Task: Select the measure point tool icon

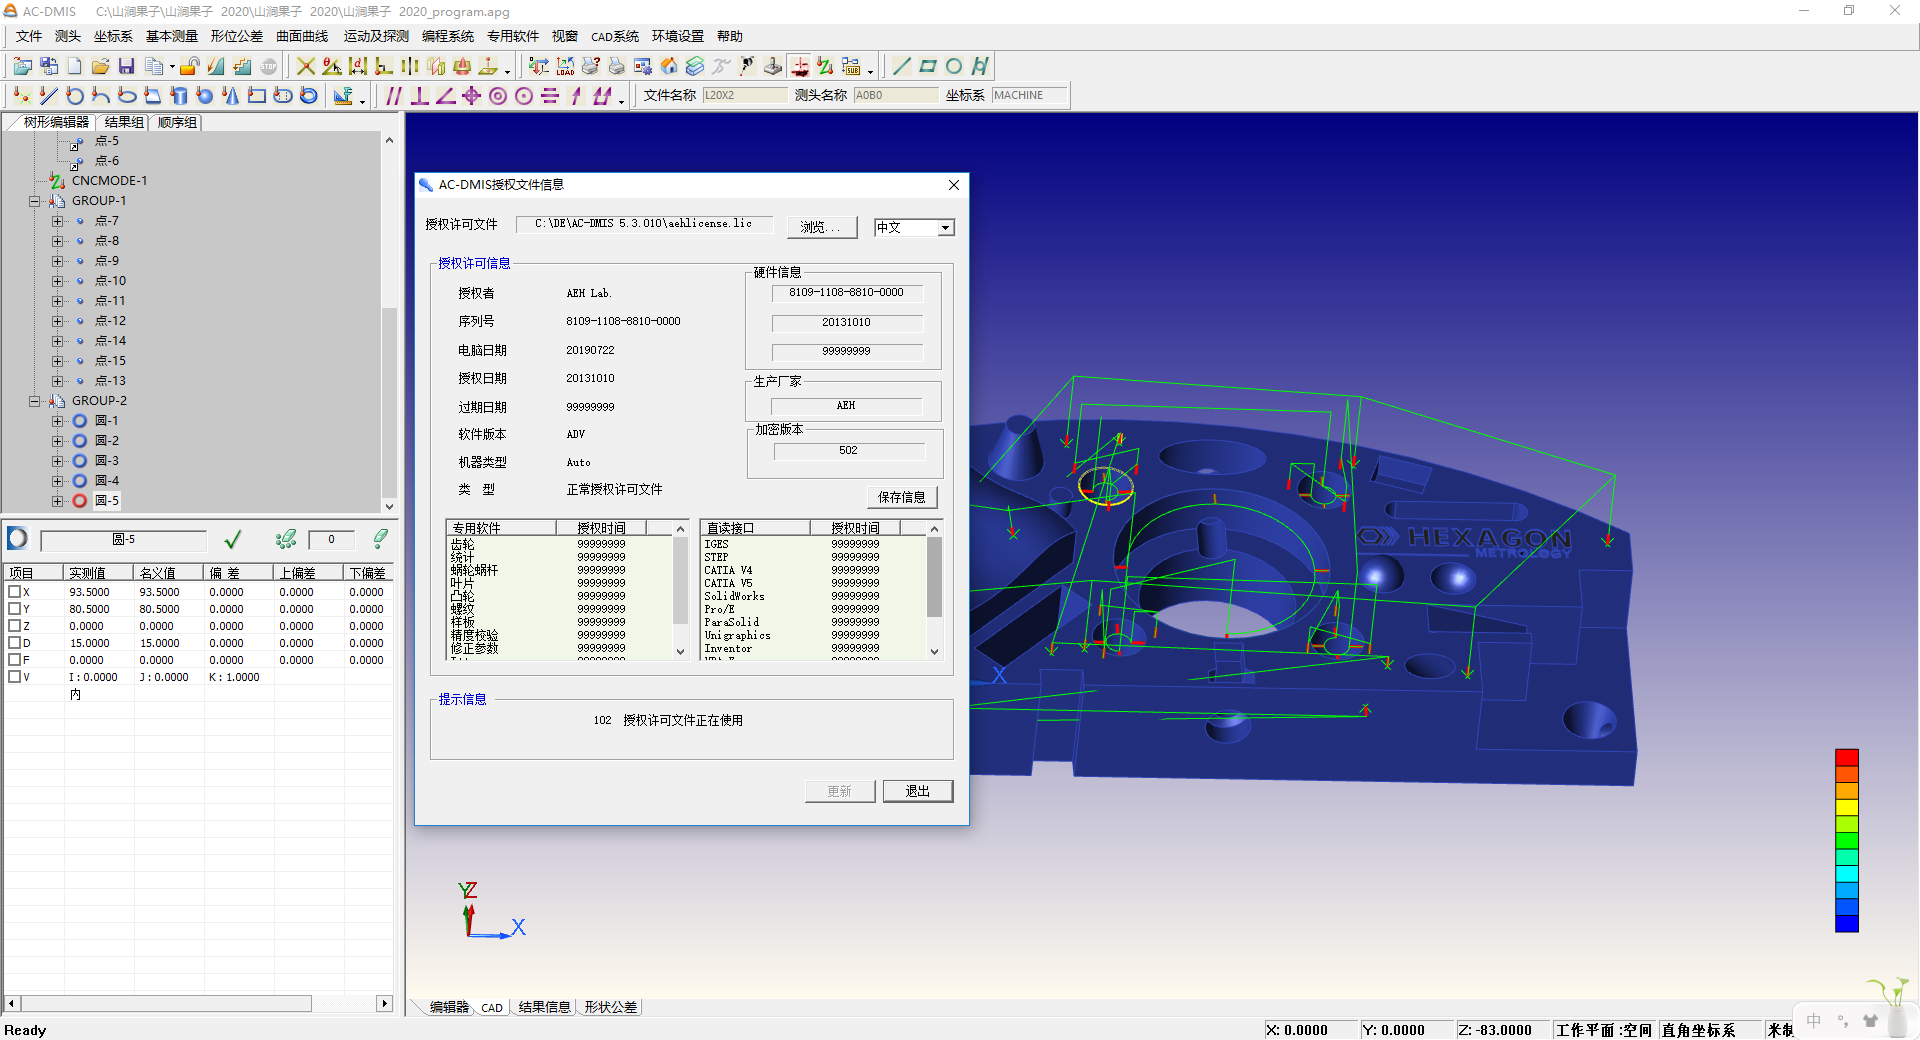Action: coord(22,96)
